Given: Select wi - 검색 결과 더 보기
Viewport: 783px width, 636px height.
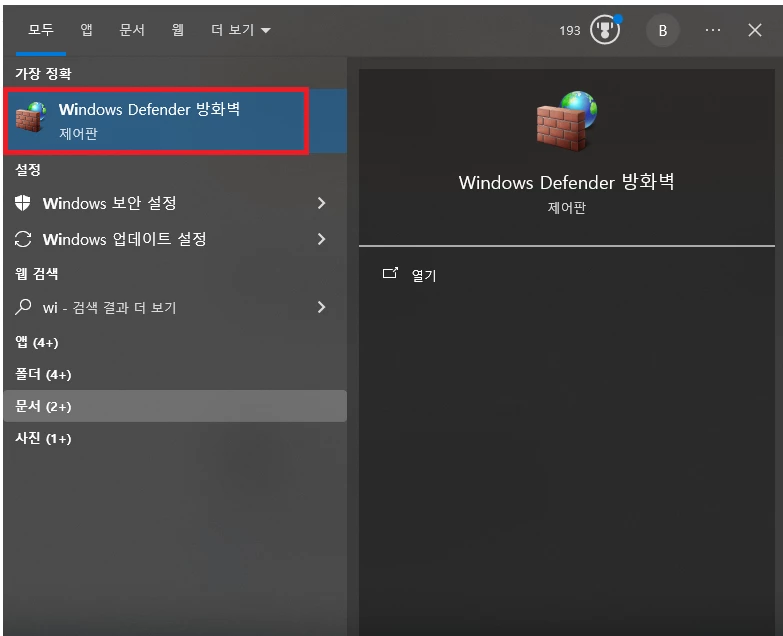Looking at the screenshot, I should 175,307.
